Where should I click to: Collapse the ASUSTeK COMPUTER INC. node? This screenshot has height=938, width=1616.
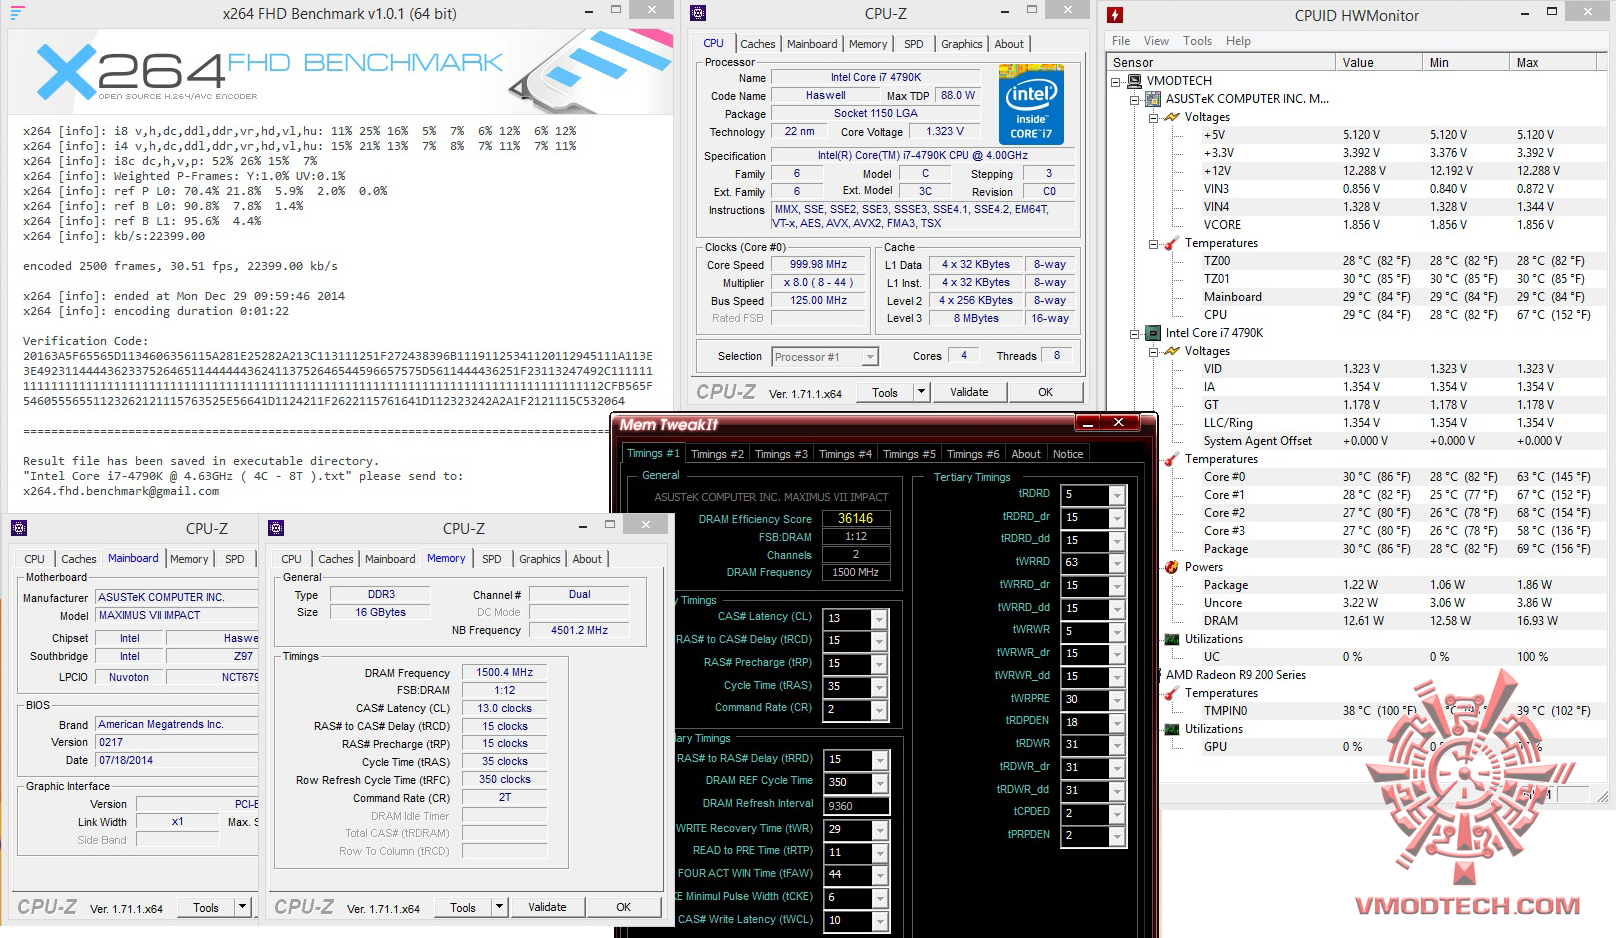(1135, 100)
